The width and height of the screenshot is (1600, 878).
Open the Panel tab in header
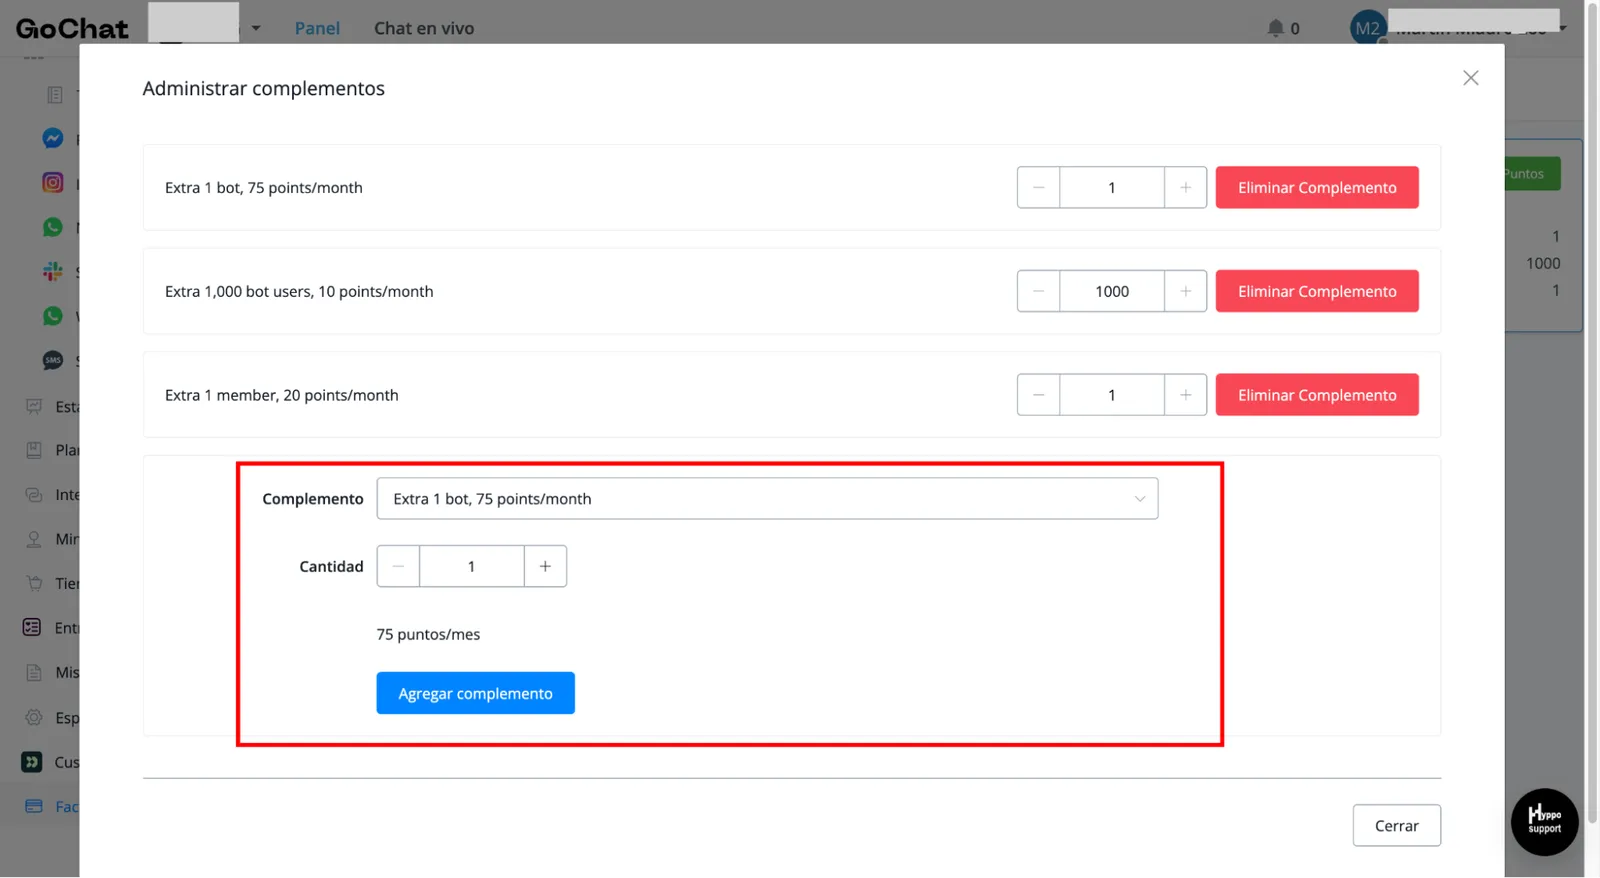(317, 28)
